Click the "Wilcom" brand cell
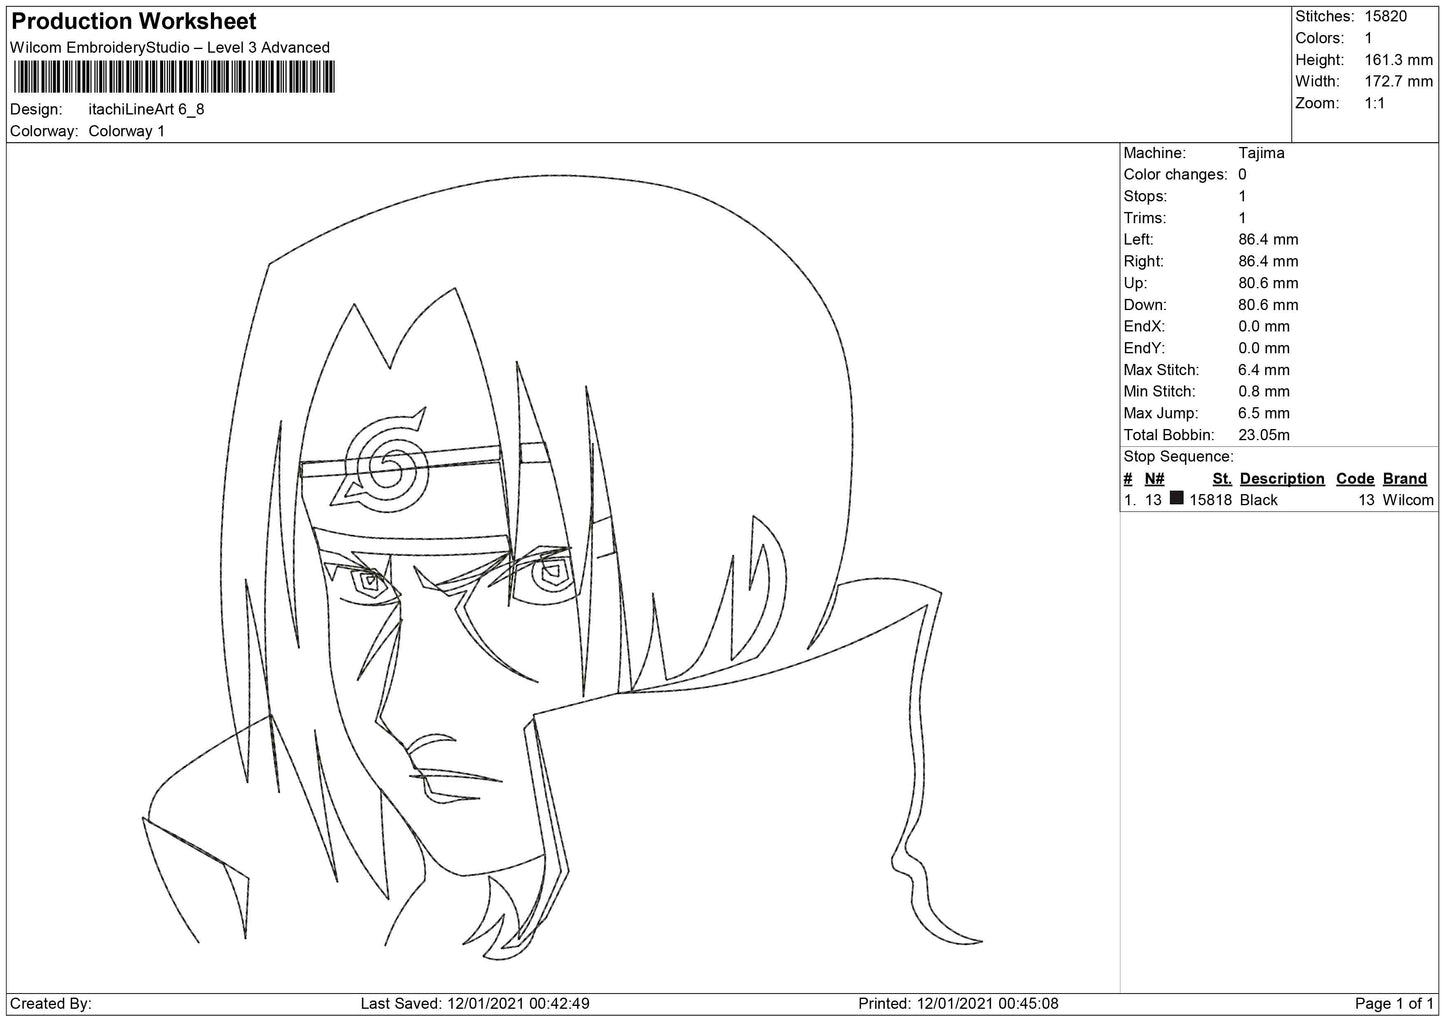This screenshot has width=1445, height=1017. pyautogui.click(x=1408, y=500)
